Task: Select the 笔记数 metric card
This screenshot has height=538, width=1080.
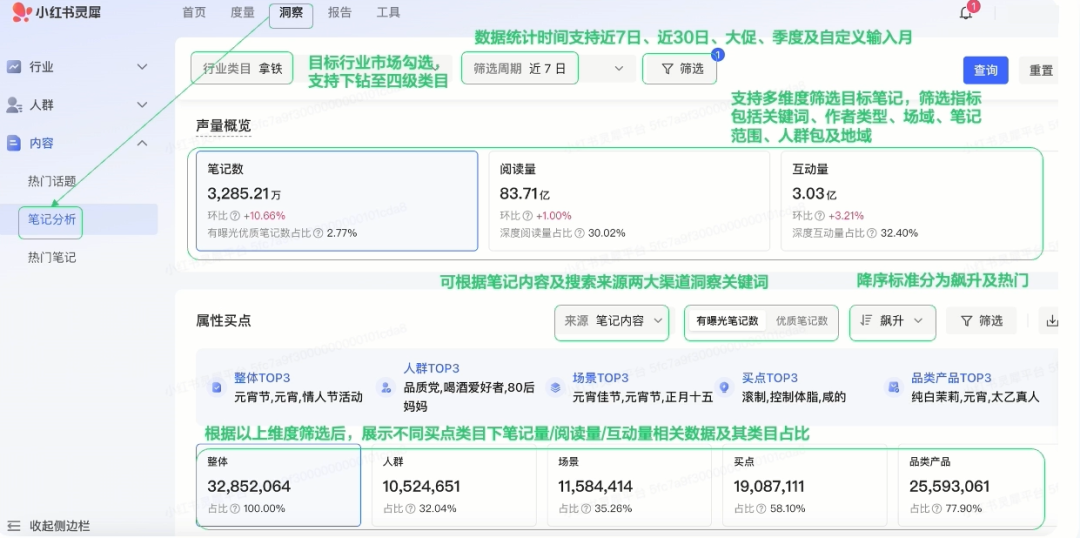Action: (x=336, y=200)
